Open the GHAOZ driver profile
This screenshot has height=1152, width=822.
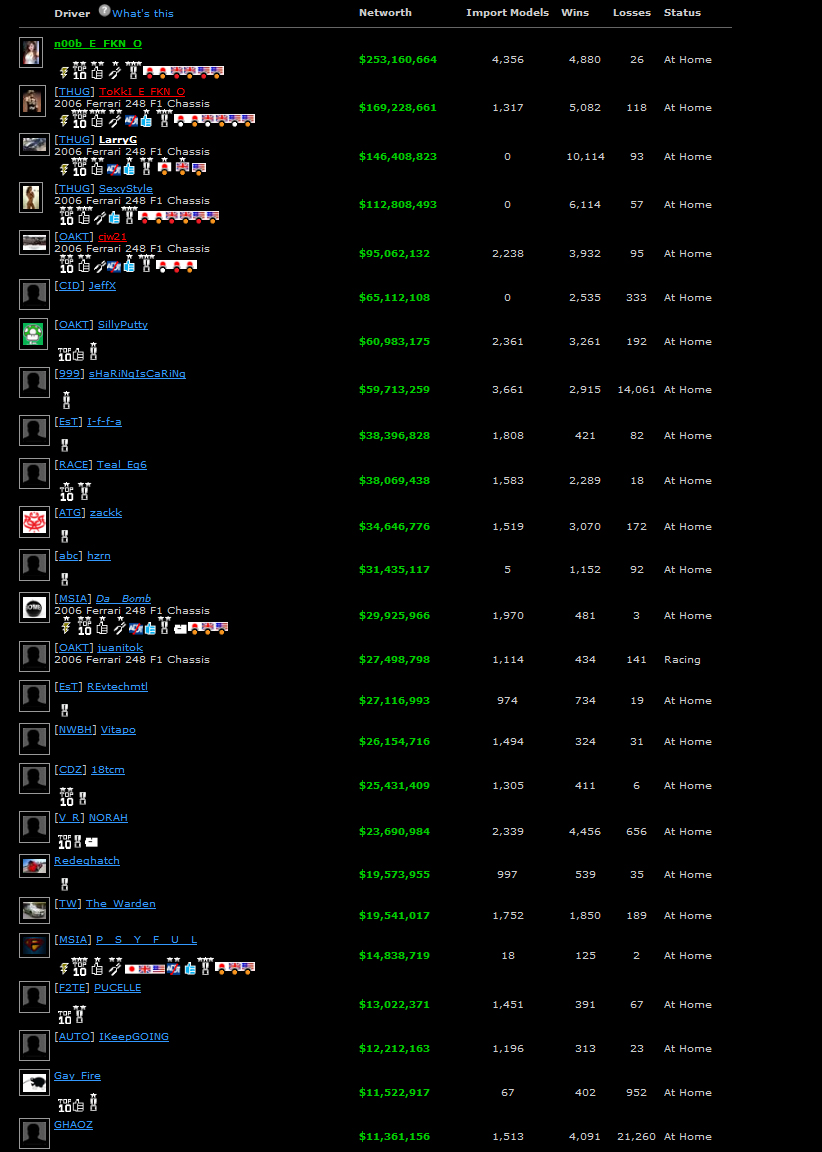click(x=73, y=1124)
